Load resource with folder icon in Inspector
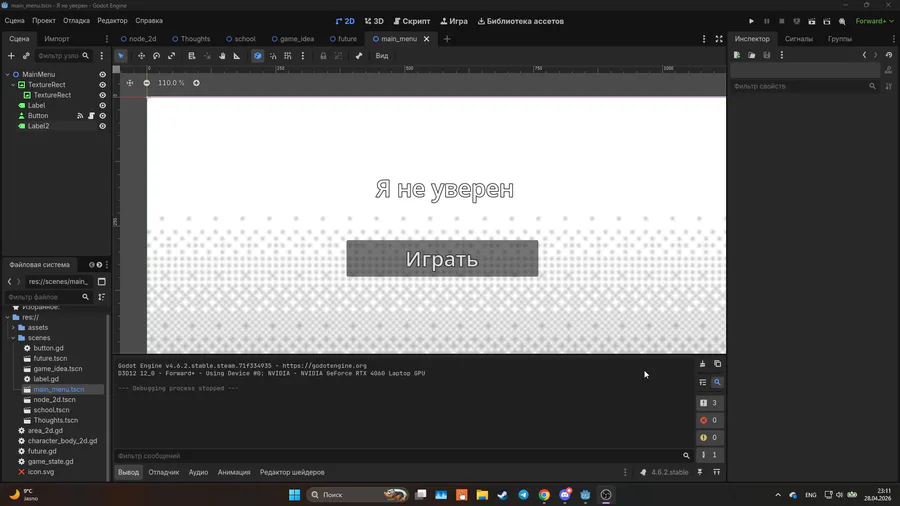 (x=752, y=55)
